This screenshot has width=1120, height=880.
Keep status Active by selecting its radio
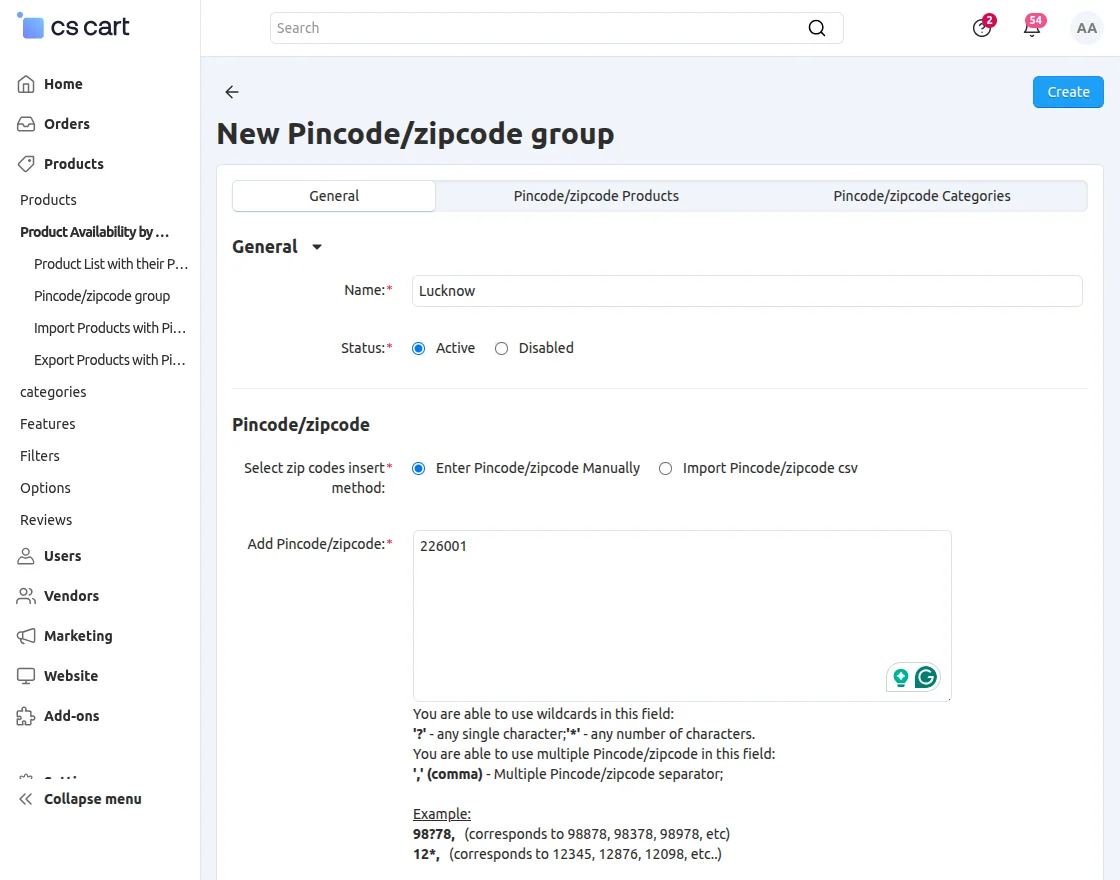(x=418, y=348)
